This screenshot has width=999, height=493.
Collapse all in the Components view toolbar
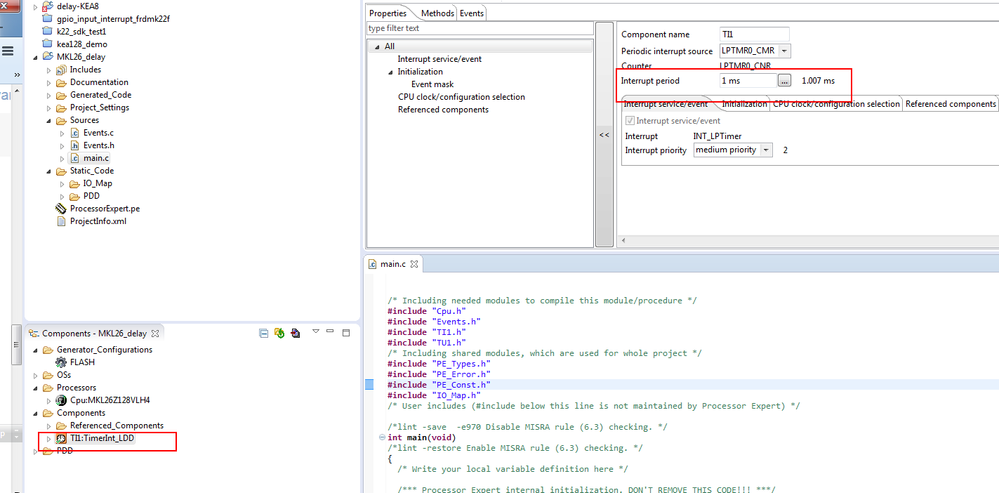coord(264,332)
